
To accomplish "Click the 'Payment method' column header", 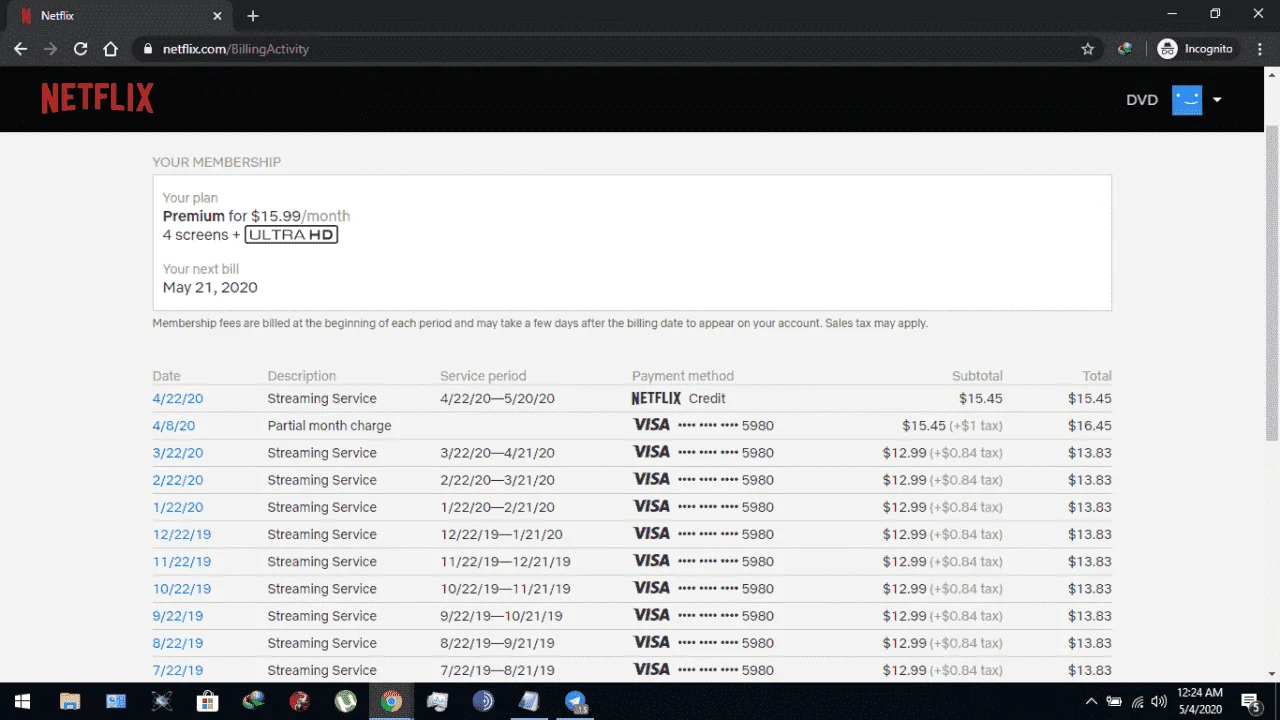I will (x=683, y=376).
